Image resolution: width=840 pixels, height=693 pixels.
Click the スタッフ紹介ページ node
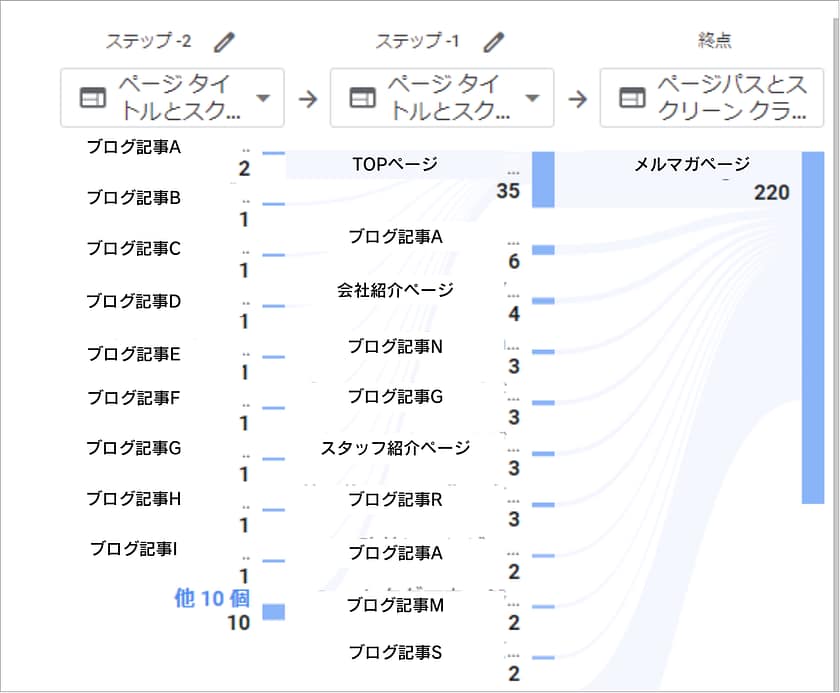(x=395, y=447)
